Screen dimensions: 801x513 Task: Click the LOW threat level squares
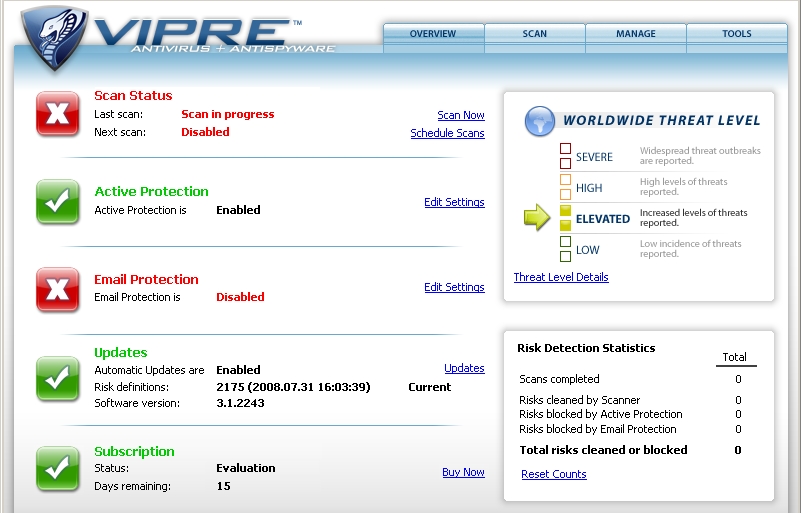pos(566,249)
